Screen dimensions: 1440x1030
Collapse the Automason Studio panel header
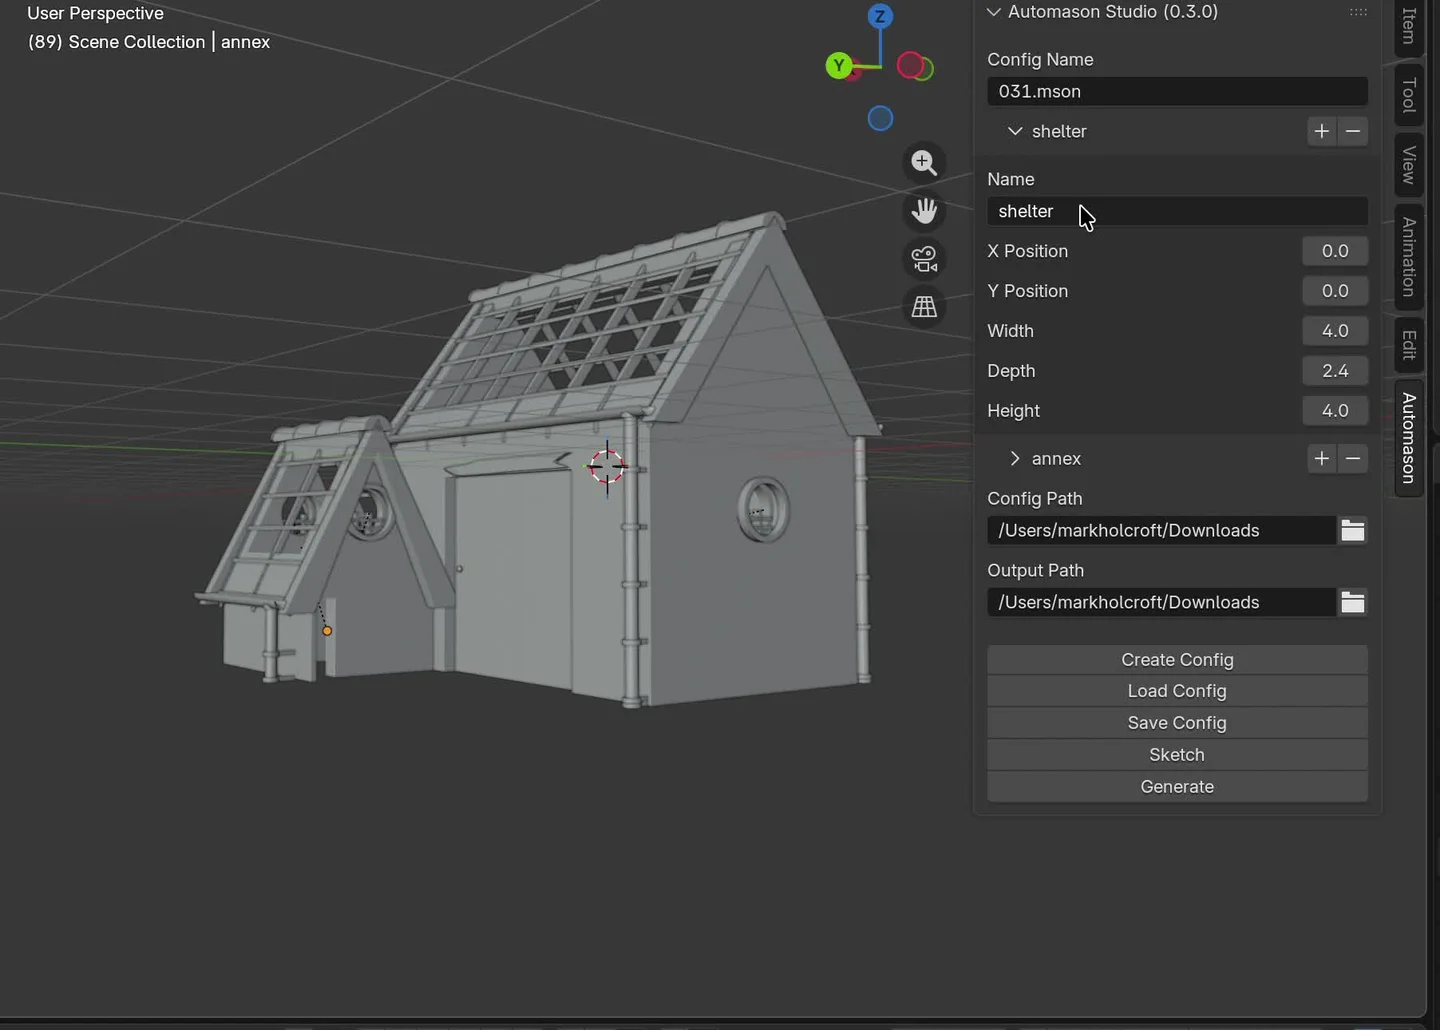pyautogui.click(x=993, y=12)
